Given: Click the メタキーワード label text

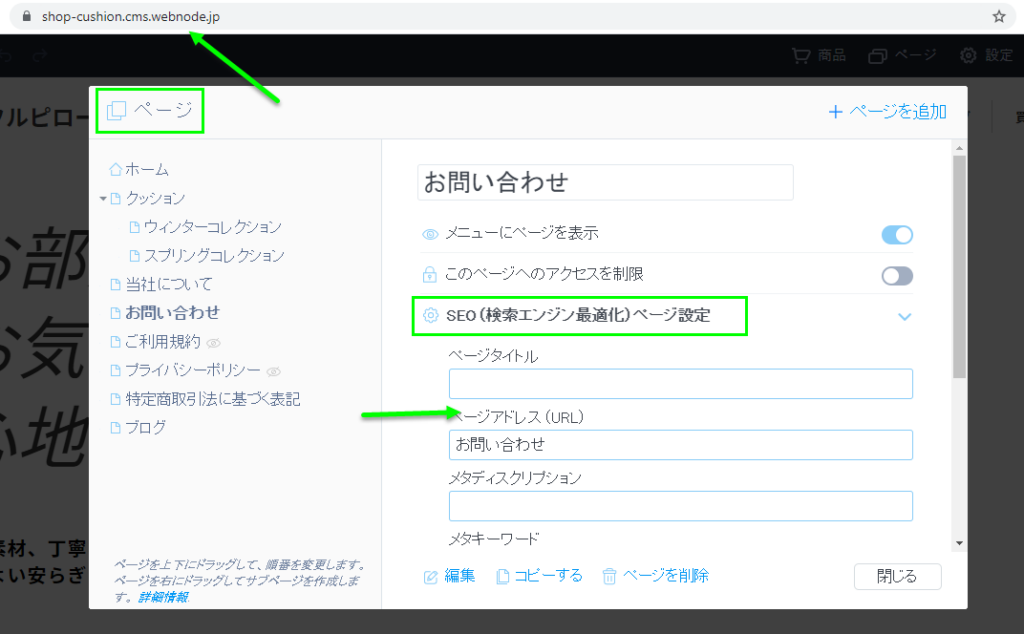Looking at the screenshot, I should 494,539.
